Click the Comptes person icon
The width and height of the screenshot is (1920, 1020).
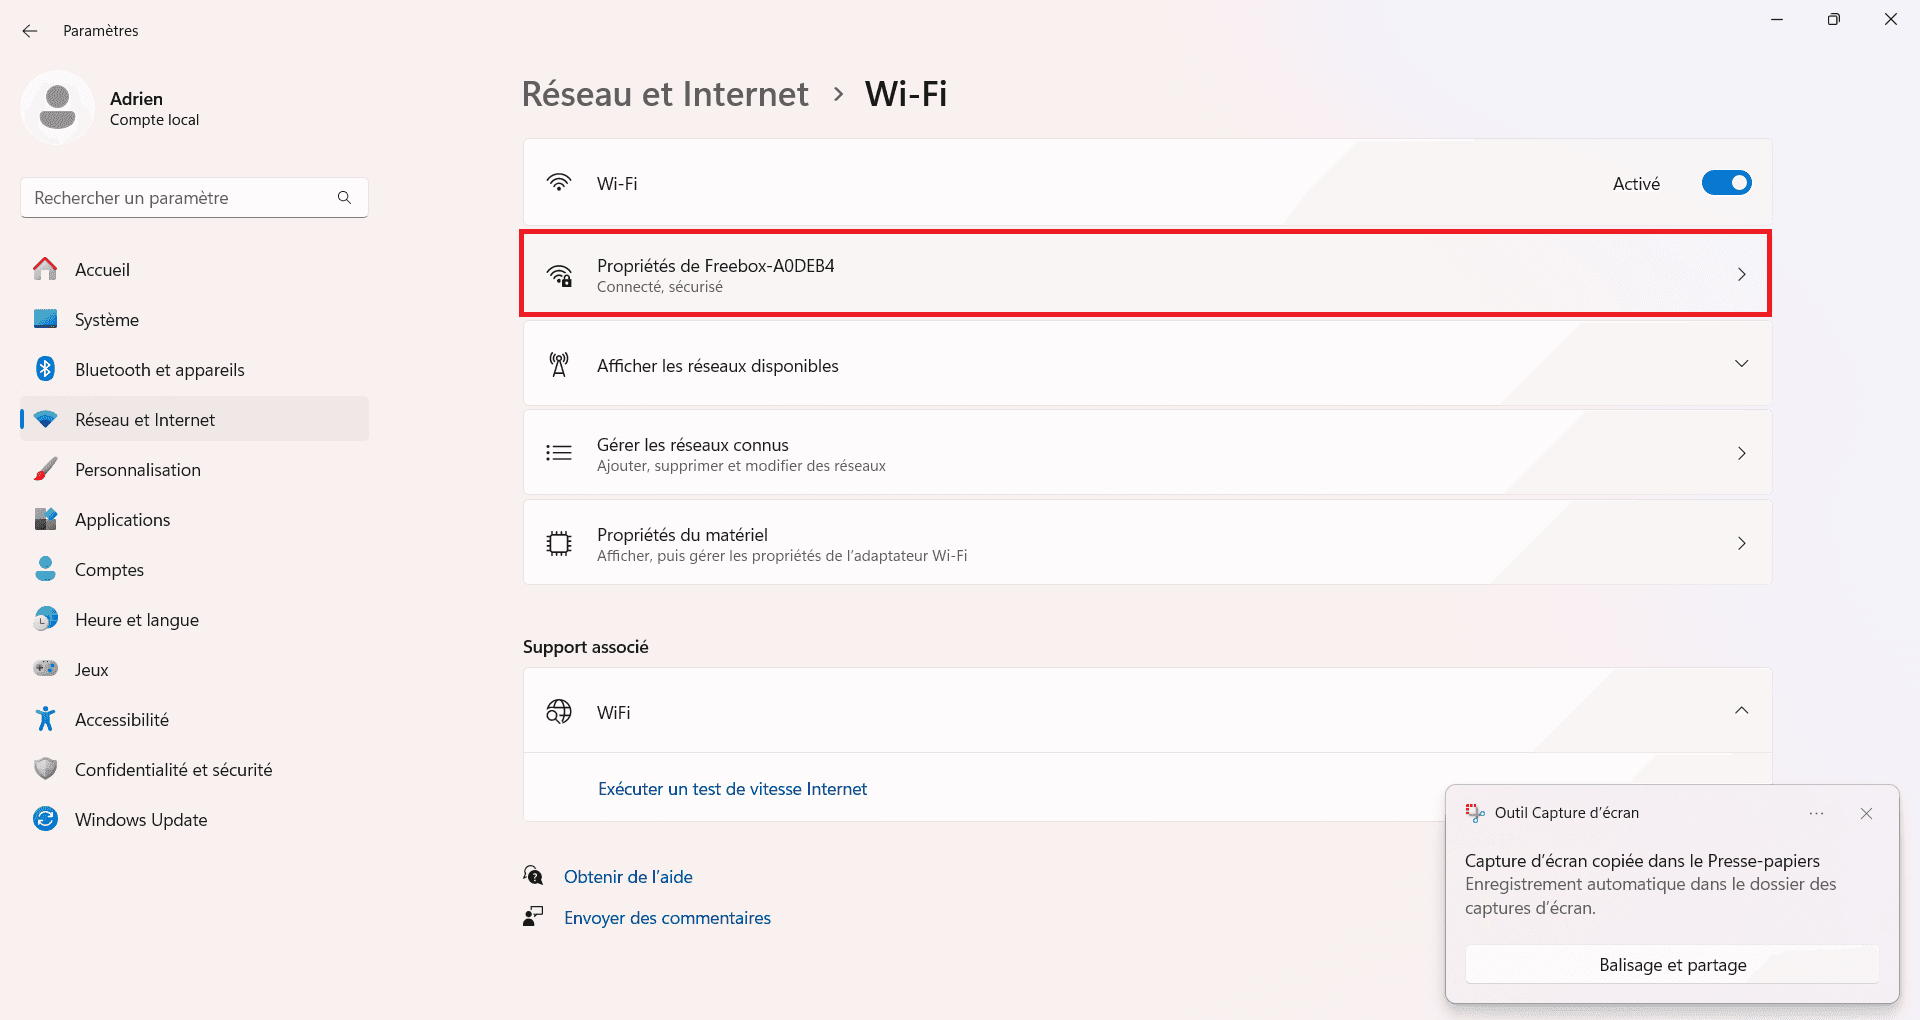pyautogui.click(x=45, y=569)
